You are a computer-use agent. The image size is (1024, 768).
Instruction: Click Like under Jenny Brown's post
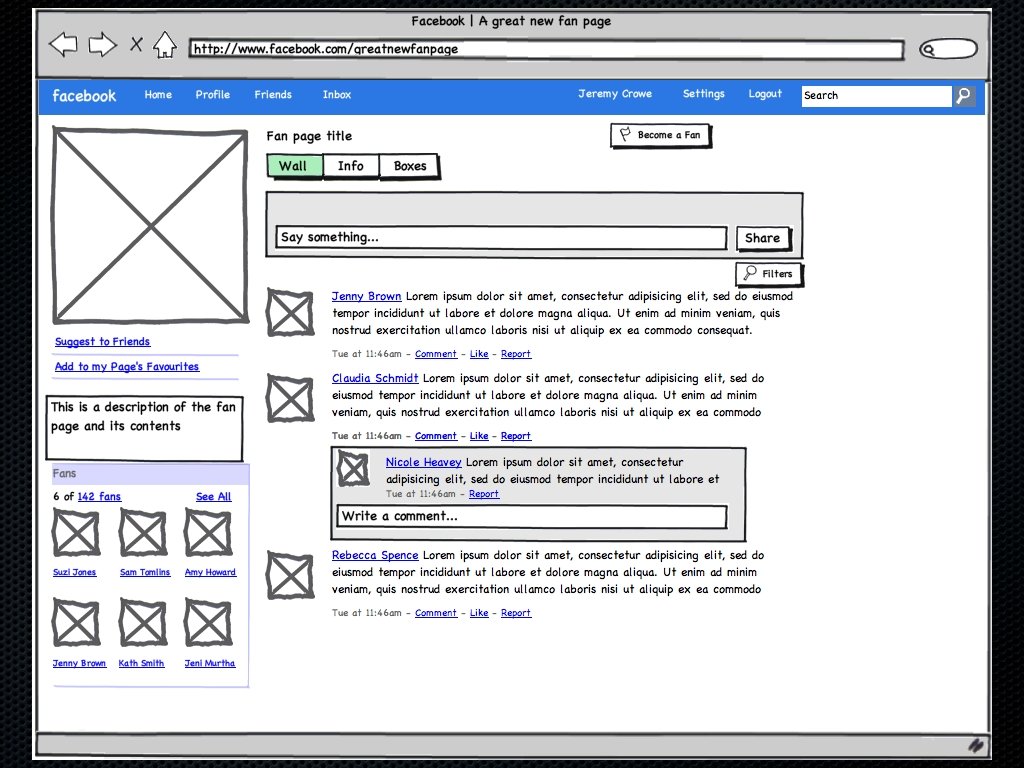click(479, 354)
